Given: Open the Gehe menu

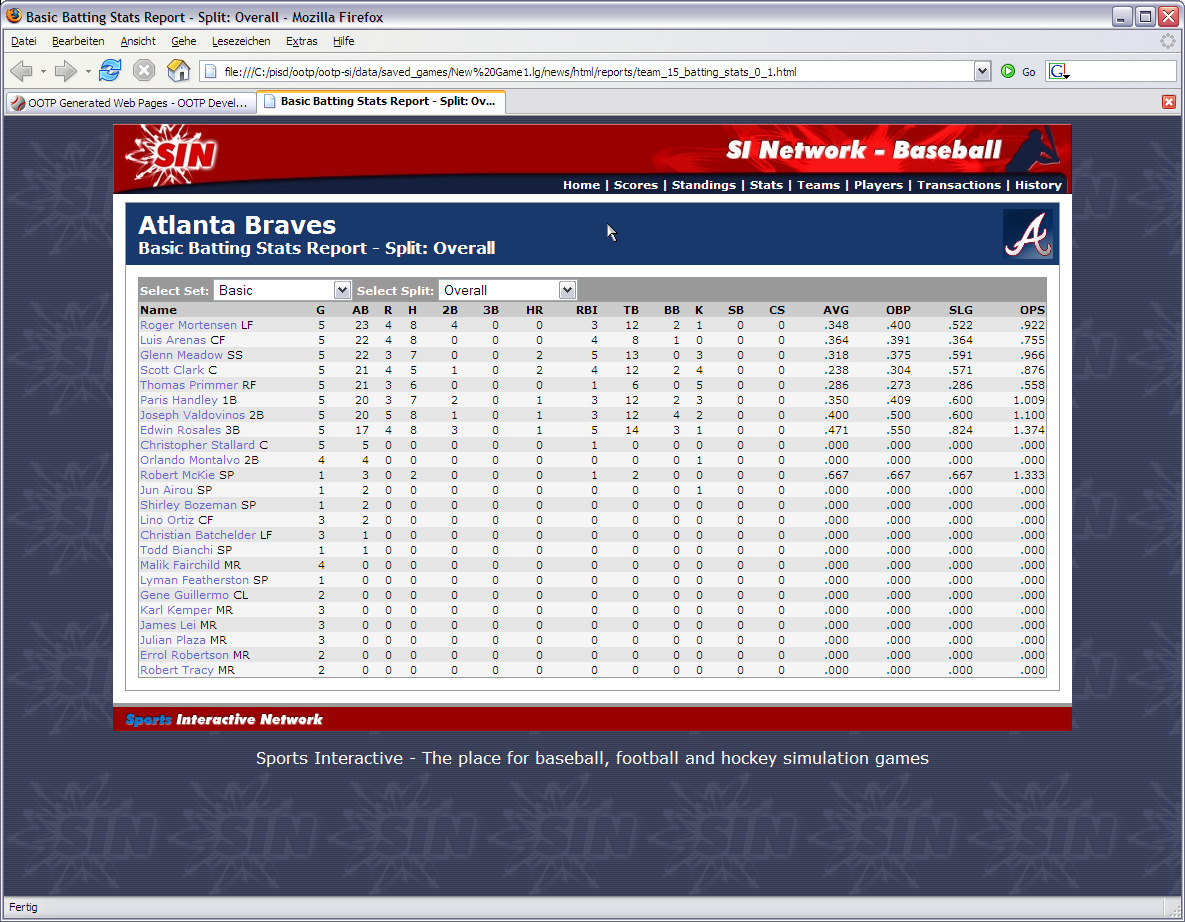Looking at the screenshot, I should click(184, 42).
